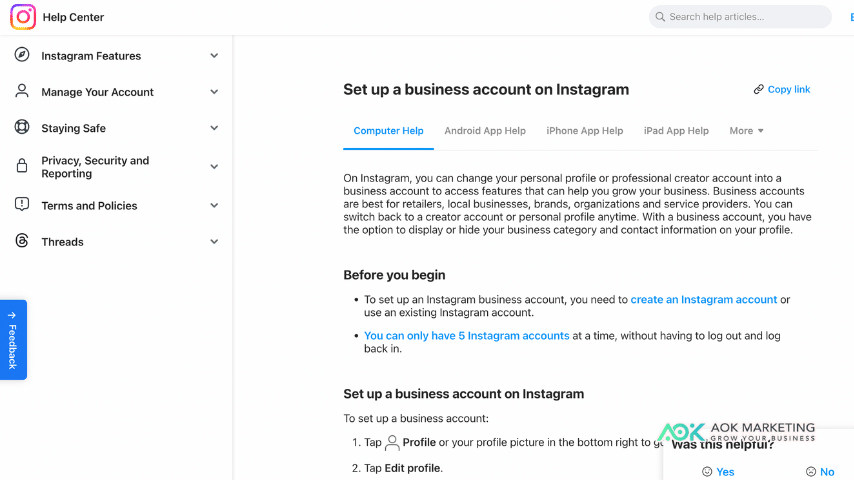Click the Copy link button

[782, 90]
